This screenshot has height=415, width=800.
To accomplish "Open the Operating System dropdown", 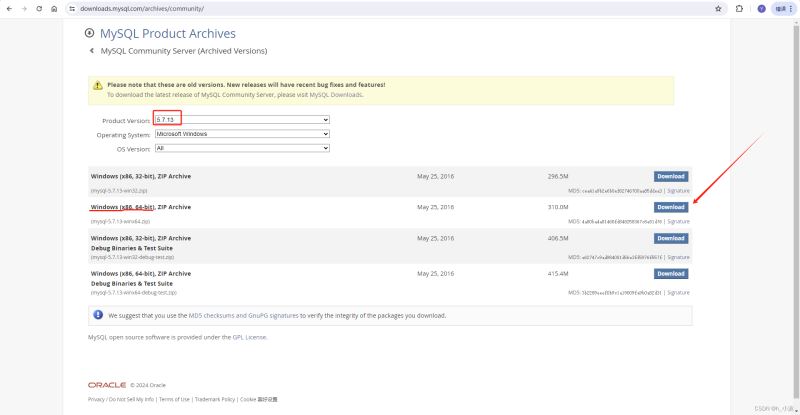I will [x=241, y=134].
